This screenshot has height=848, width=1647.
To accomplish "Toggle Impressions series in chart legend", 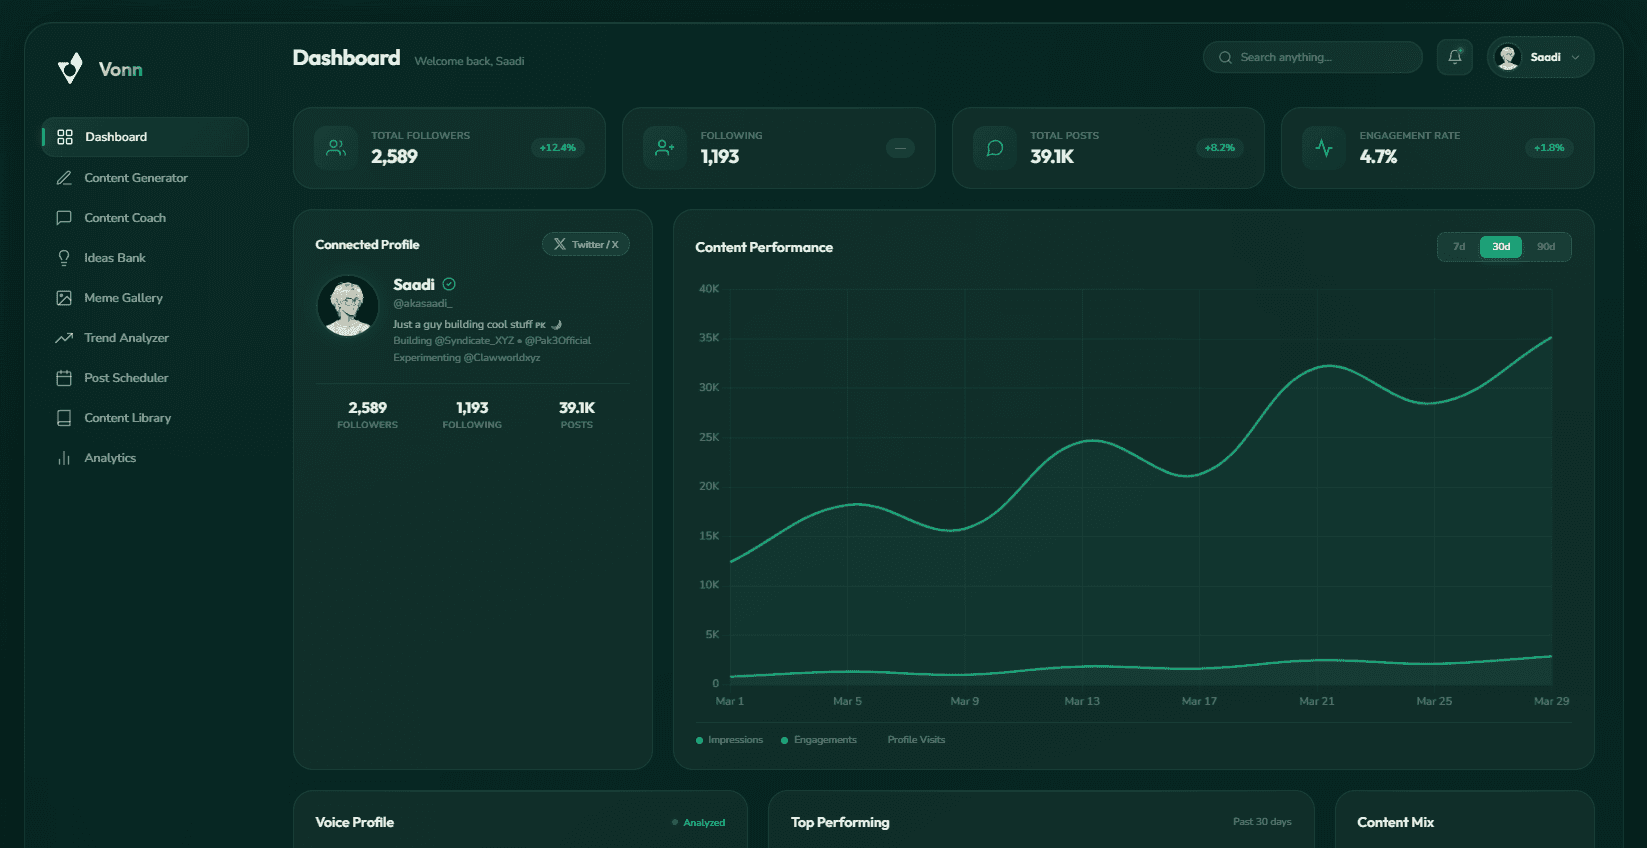I will [729, 740].
